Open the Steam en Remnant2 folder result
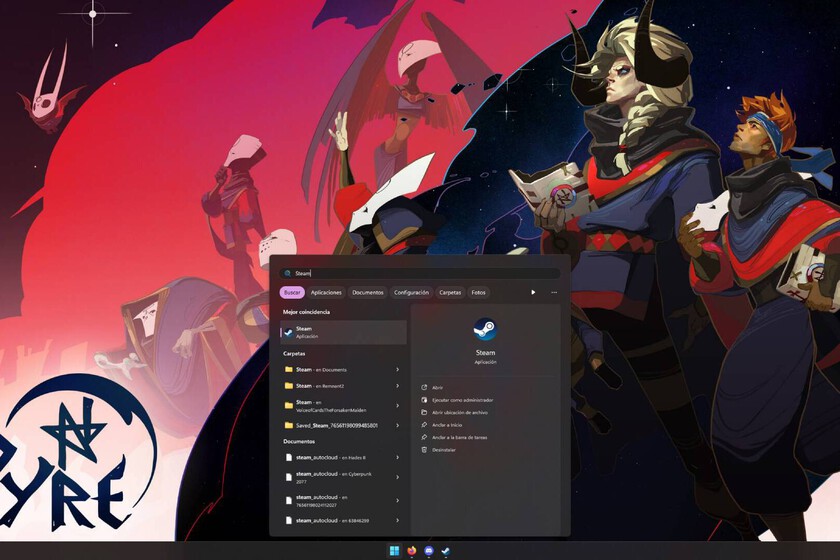840x560 pixels. pos(343,386)
